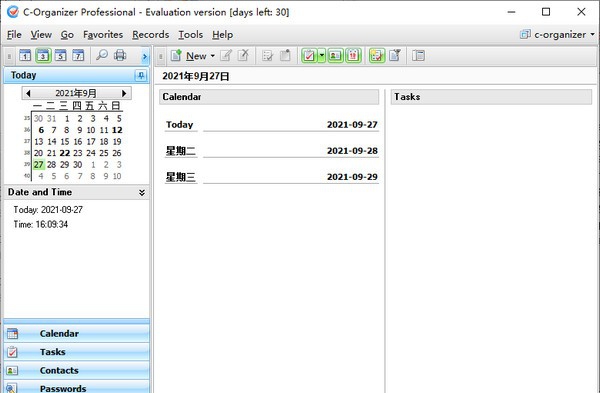Select September 15 in mini calendar
The height and width of the screenshot is (393, 600).
click(x=65, y=142)
